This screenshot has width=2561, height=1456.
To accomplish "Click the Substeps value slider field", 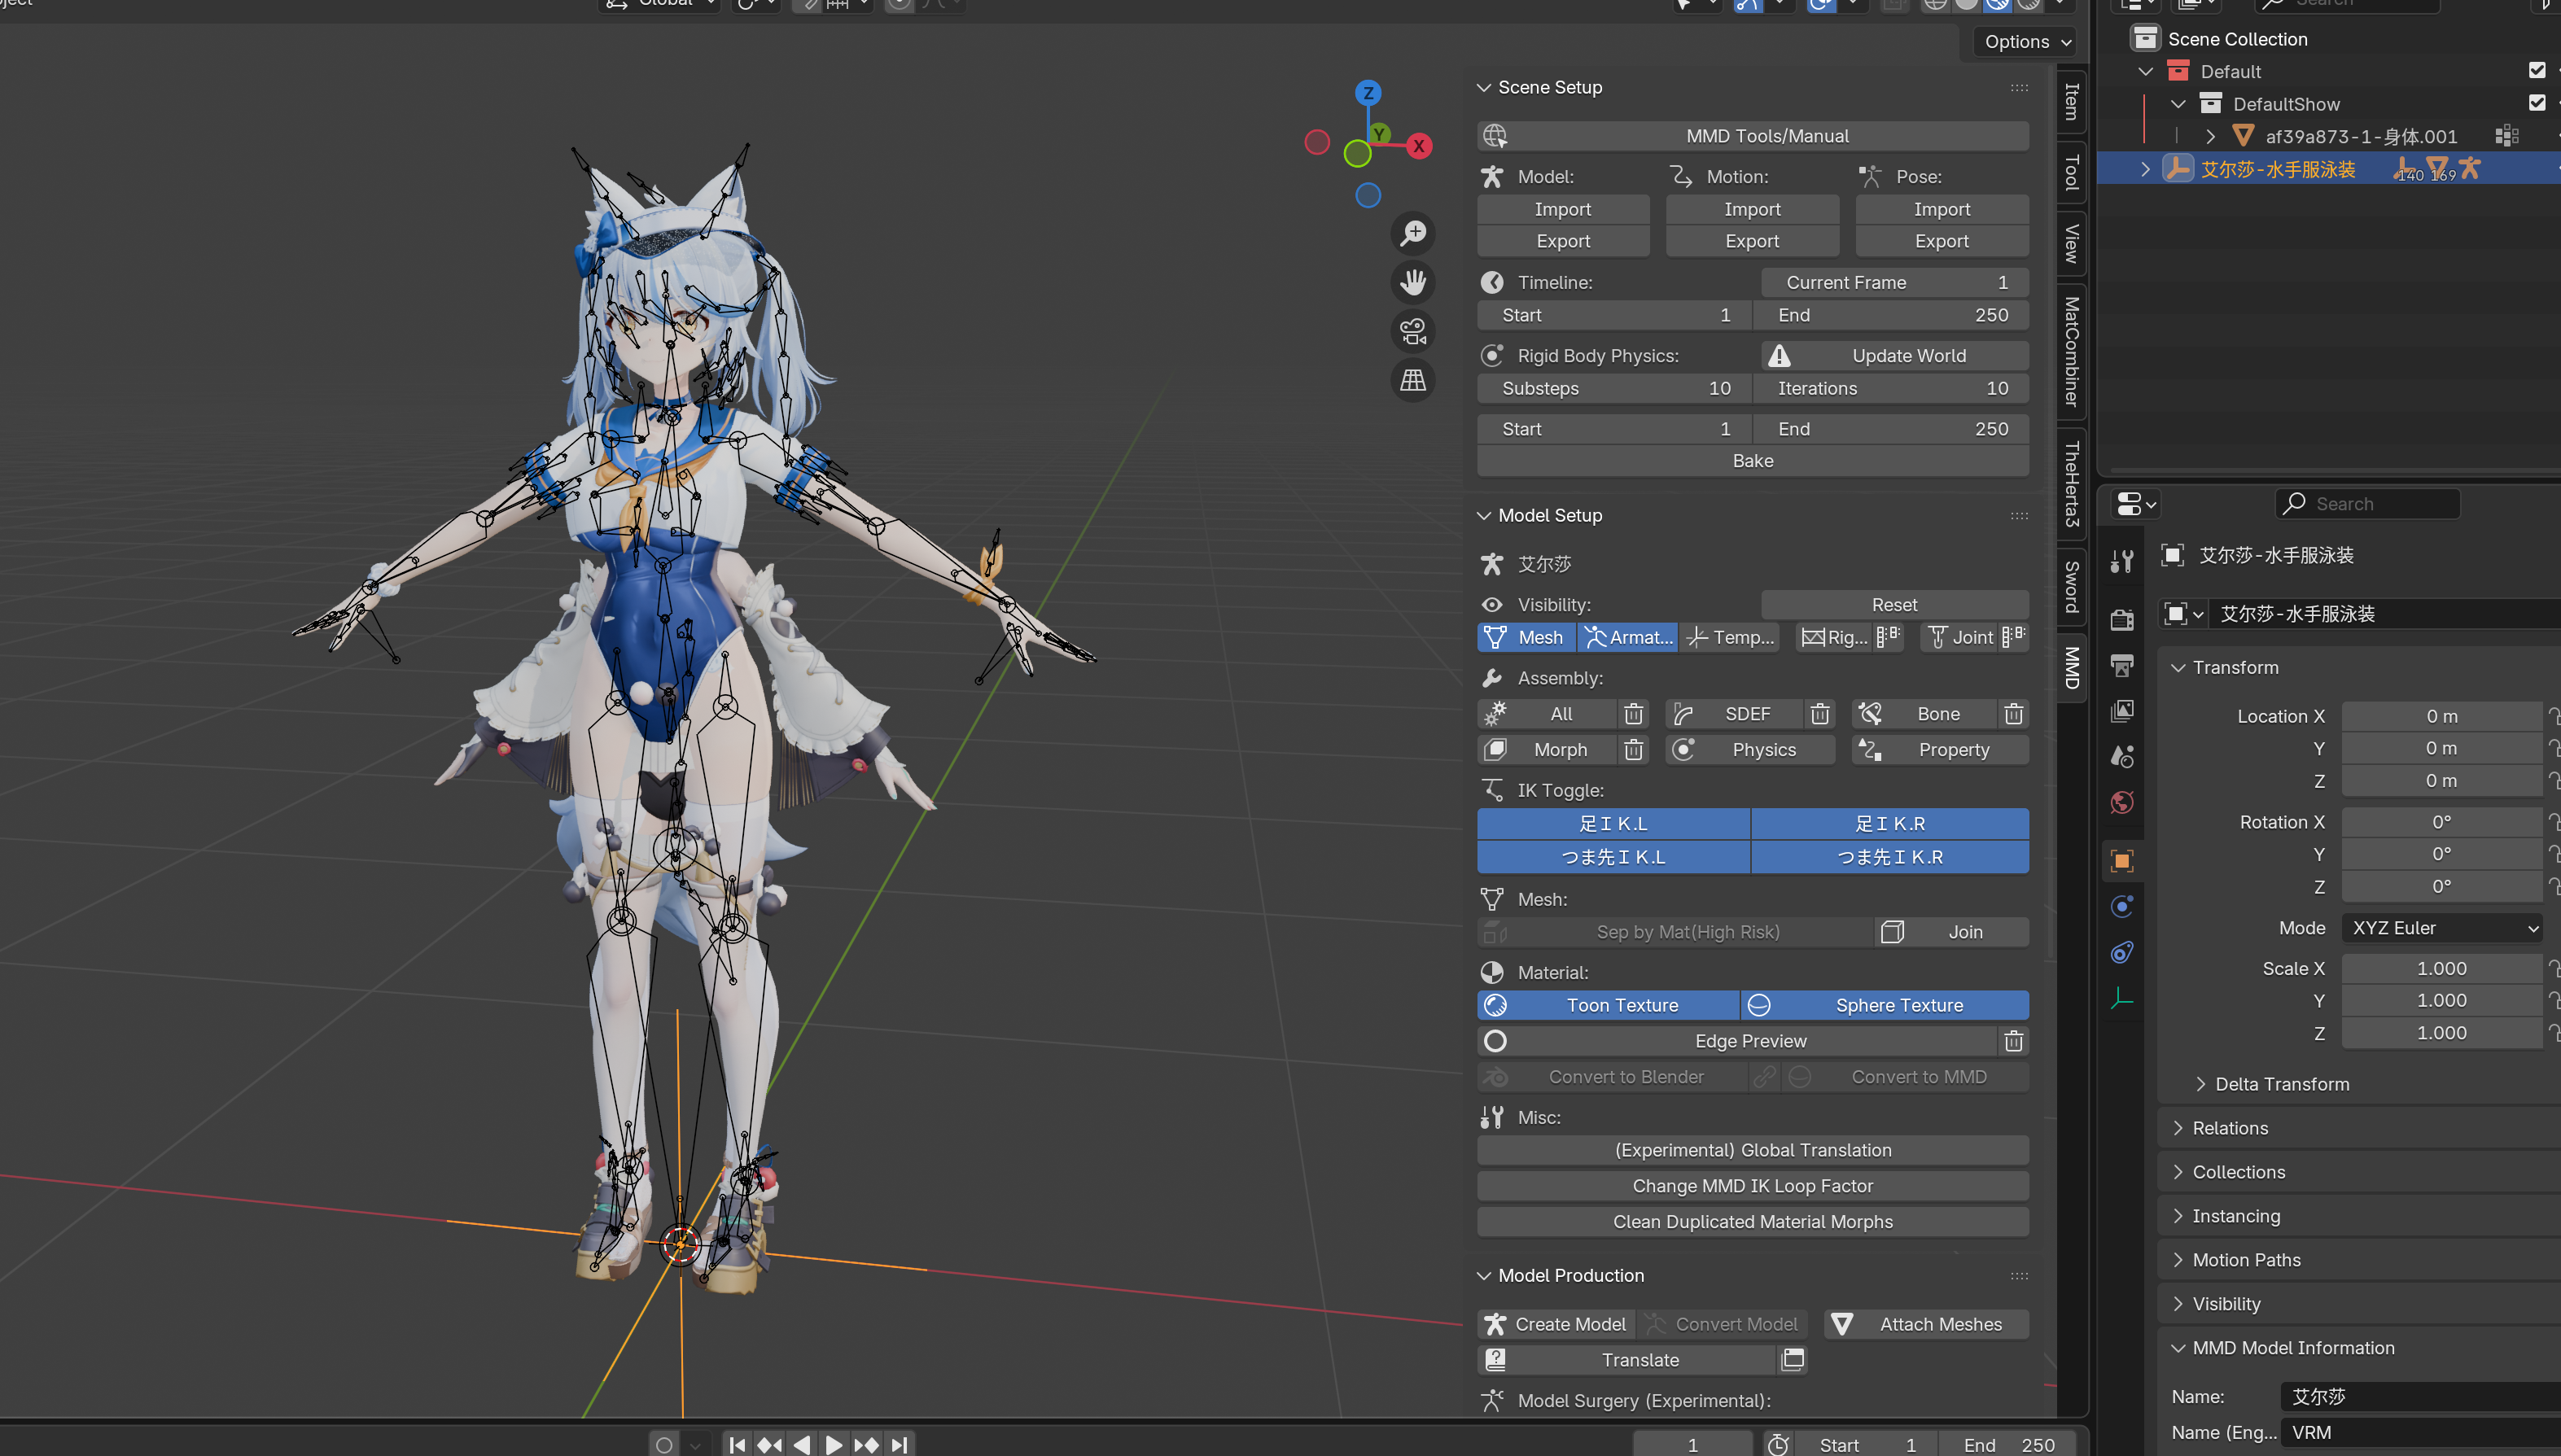I will pyautogui.click(x=1614, y=388).
